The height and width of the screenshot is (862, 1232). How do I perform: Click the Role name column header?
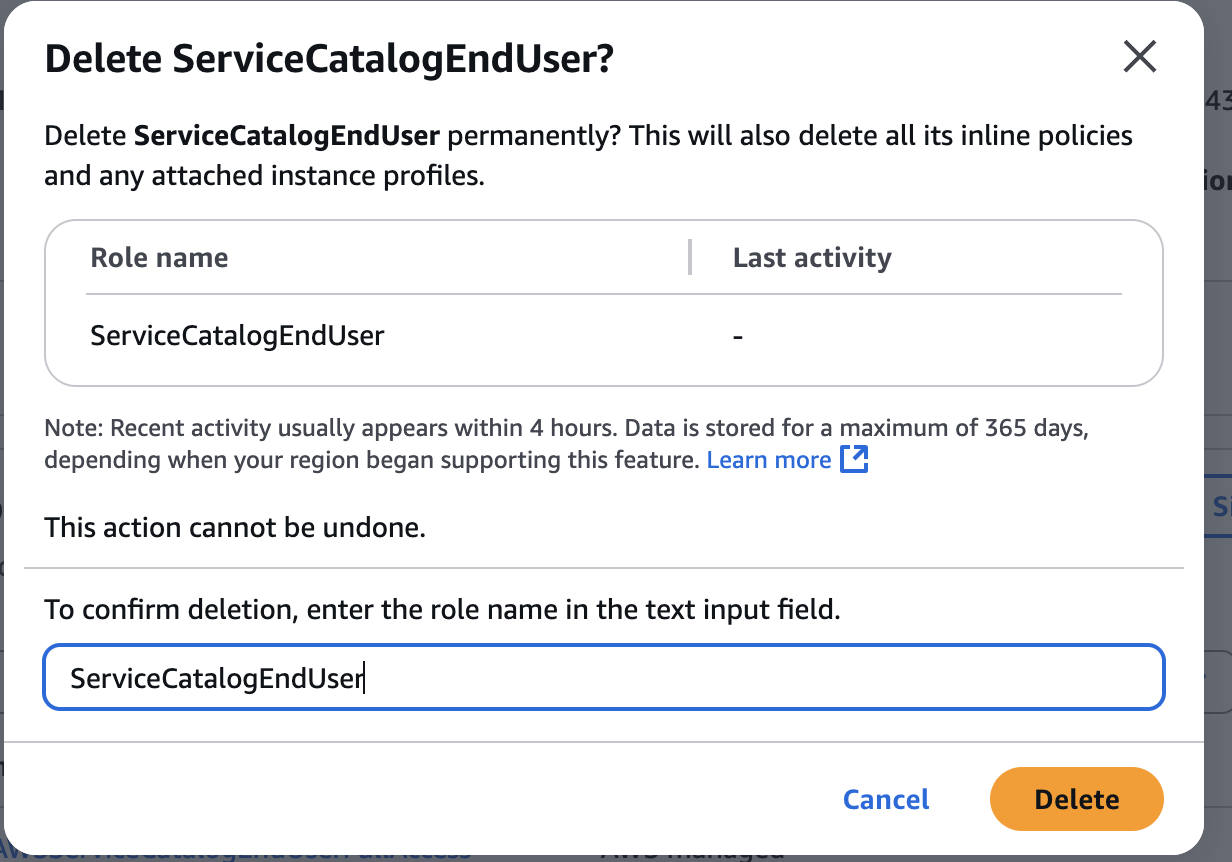159,258
